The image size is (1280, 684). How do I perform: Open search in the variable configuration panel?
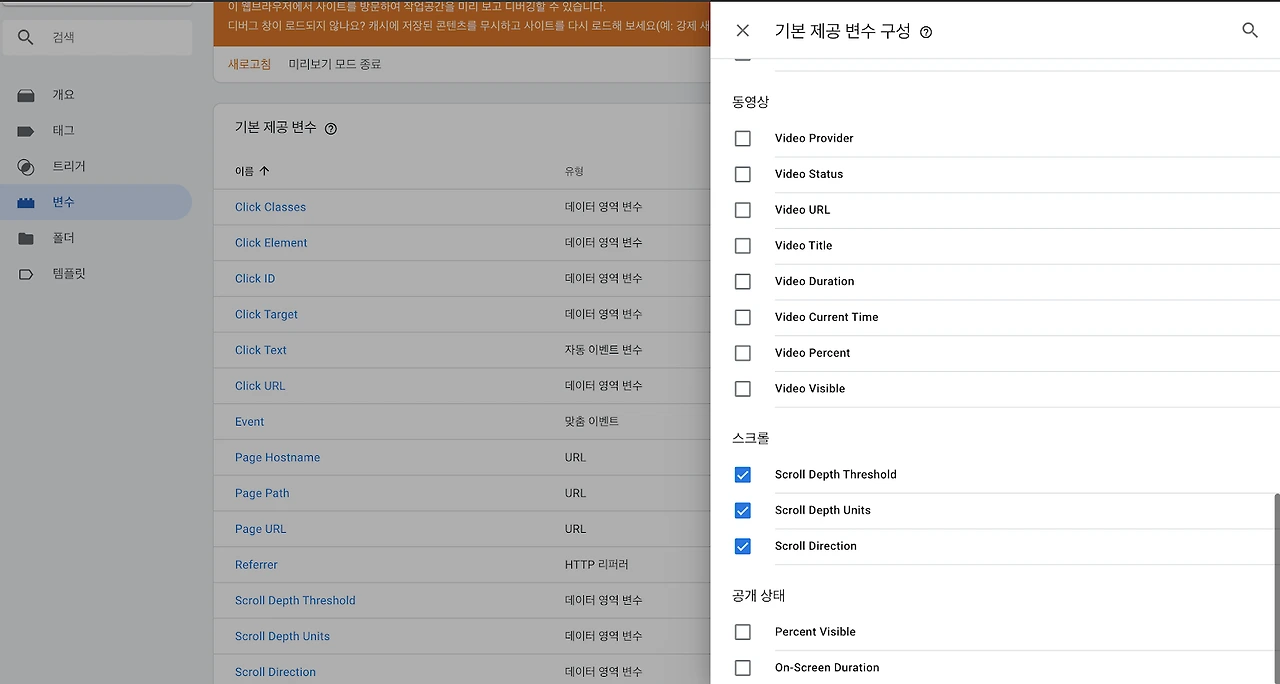click(1250, 31)
